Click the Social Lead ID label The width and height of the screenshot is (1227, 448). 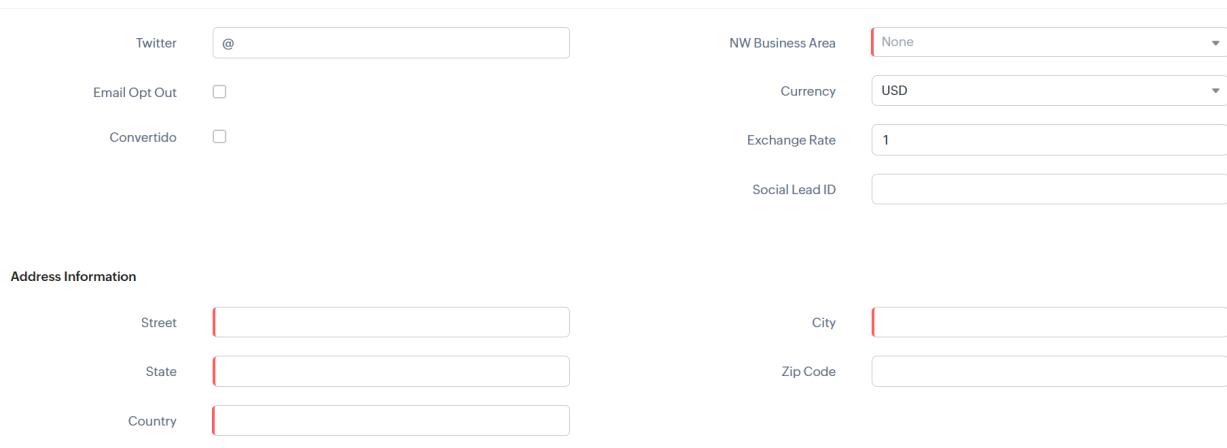click(x=794, y=190)
